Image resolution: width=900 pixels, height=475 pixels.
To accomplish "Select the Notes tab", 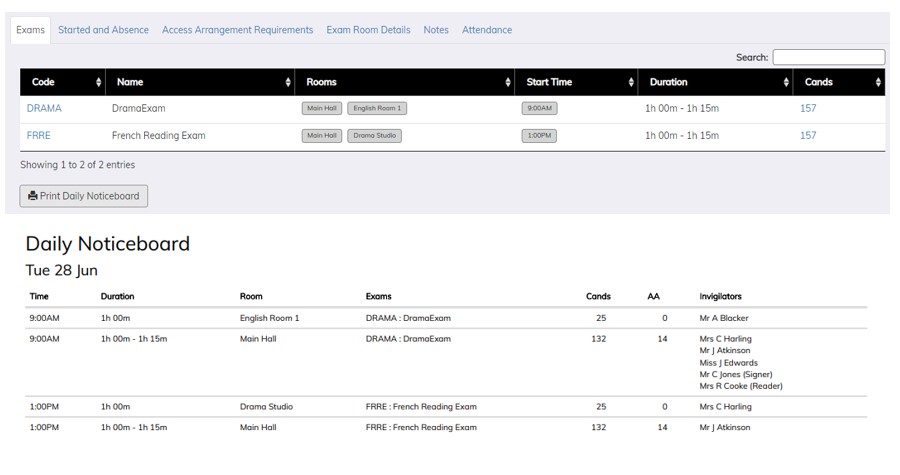I will (x=436, y=30).
